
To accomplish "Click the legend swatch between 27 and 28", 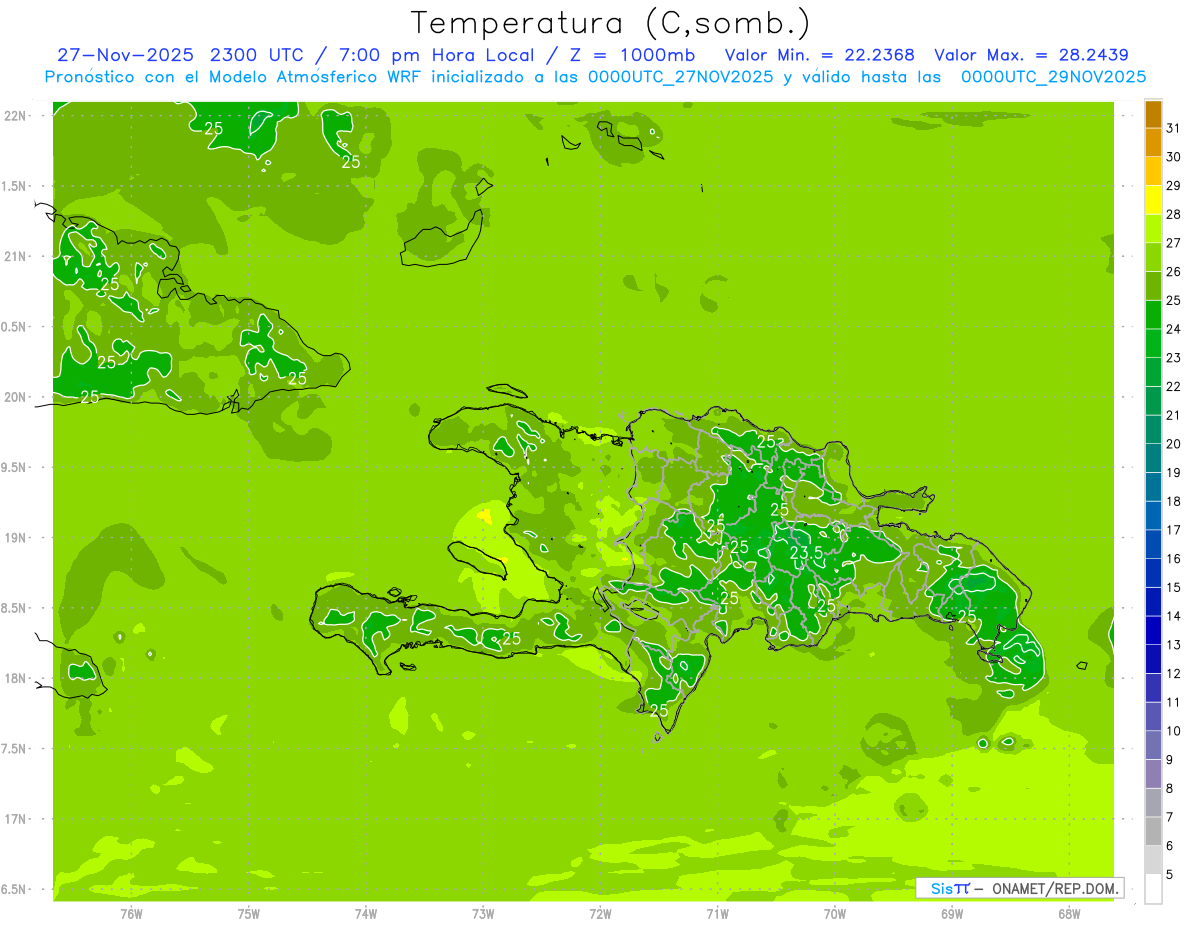I will [1153, 229].
